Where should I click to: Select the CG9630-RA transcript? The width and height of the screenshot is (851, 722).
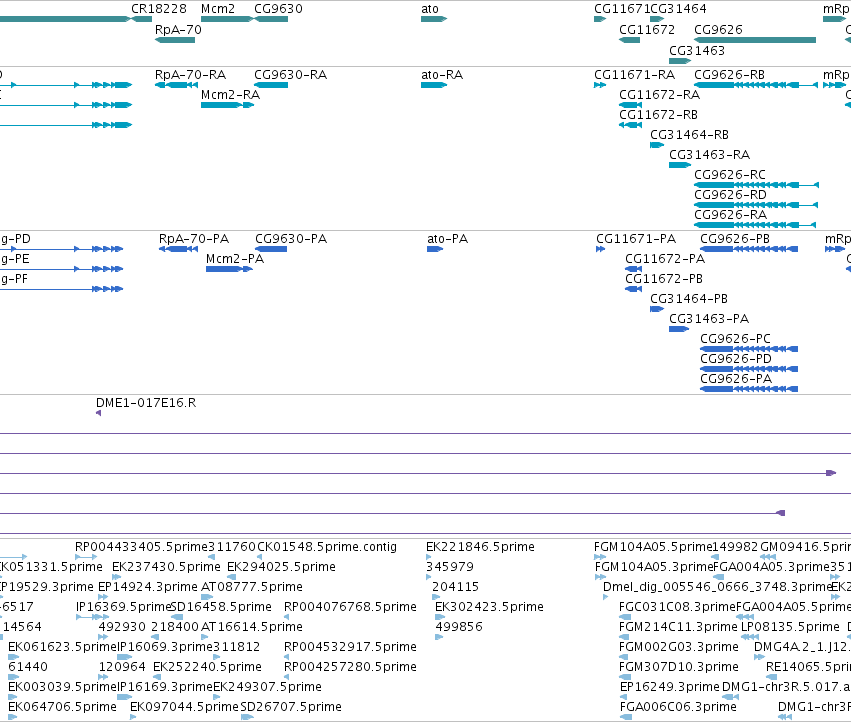click(x=271, y=85)
